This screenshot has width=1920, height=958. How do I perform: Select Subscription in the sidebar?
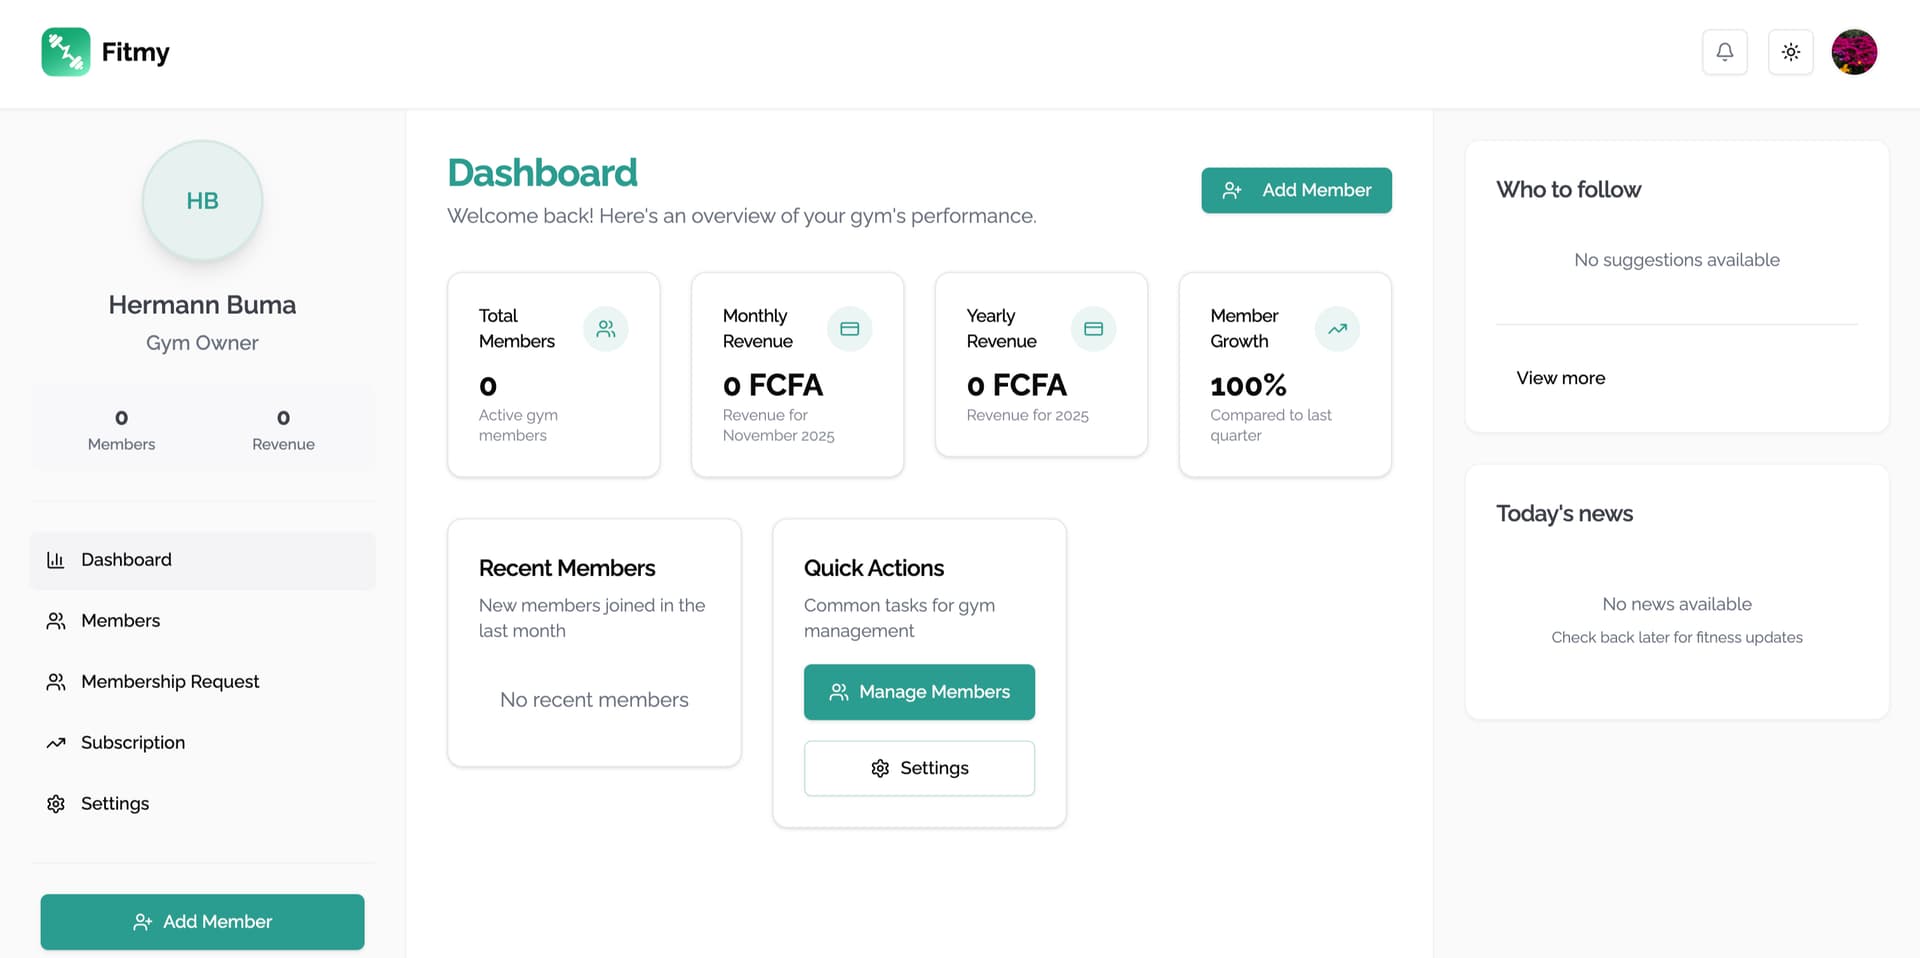coord(133,743)
